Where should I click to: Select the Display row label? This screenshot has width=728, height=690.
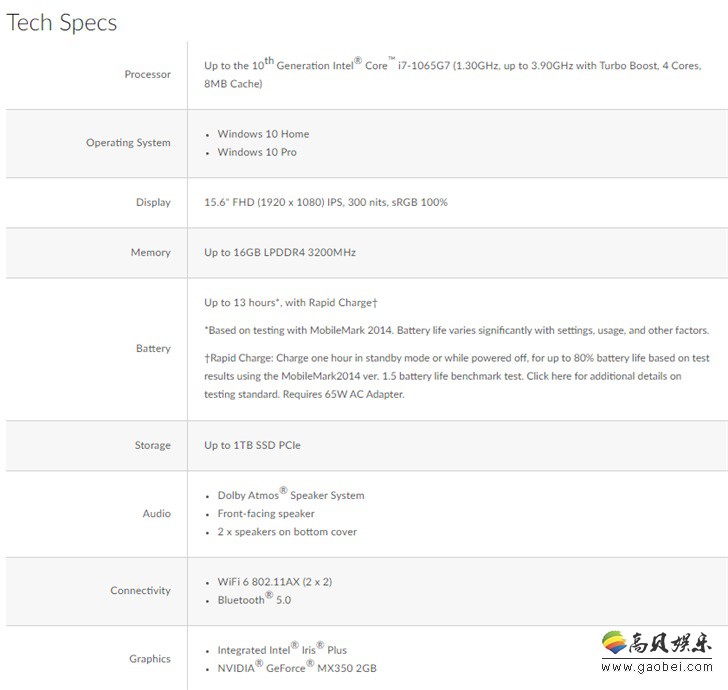click(153, 202)
